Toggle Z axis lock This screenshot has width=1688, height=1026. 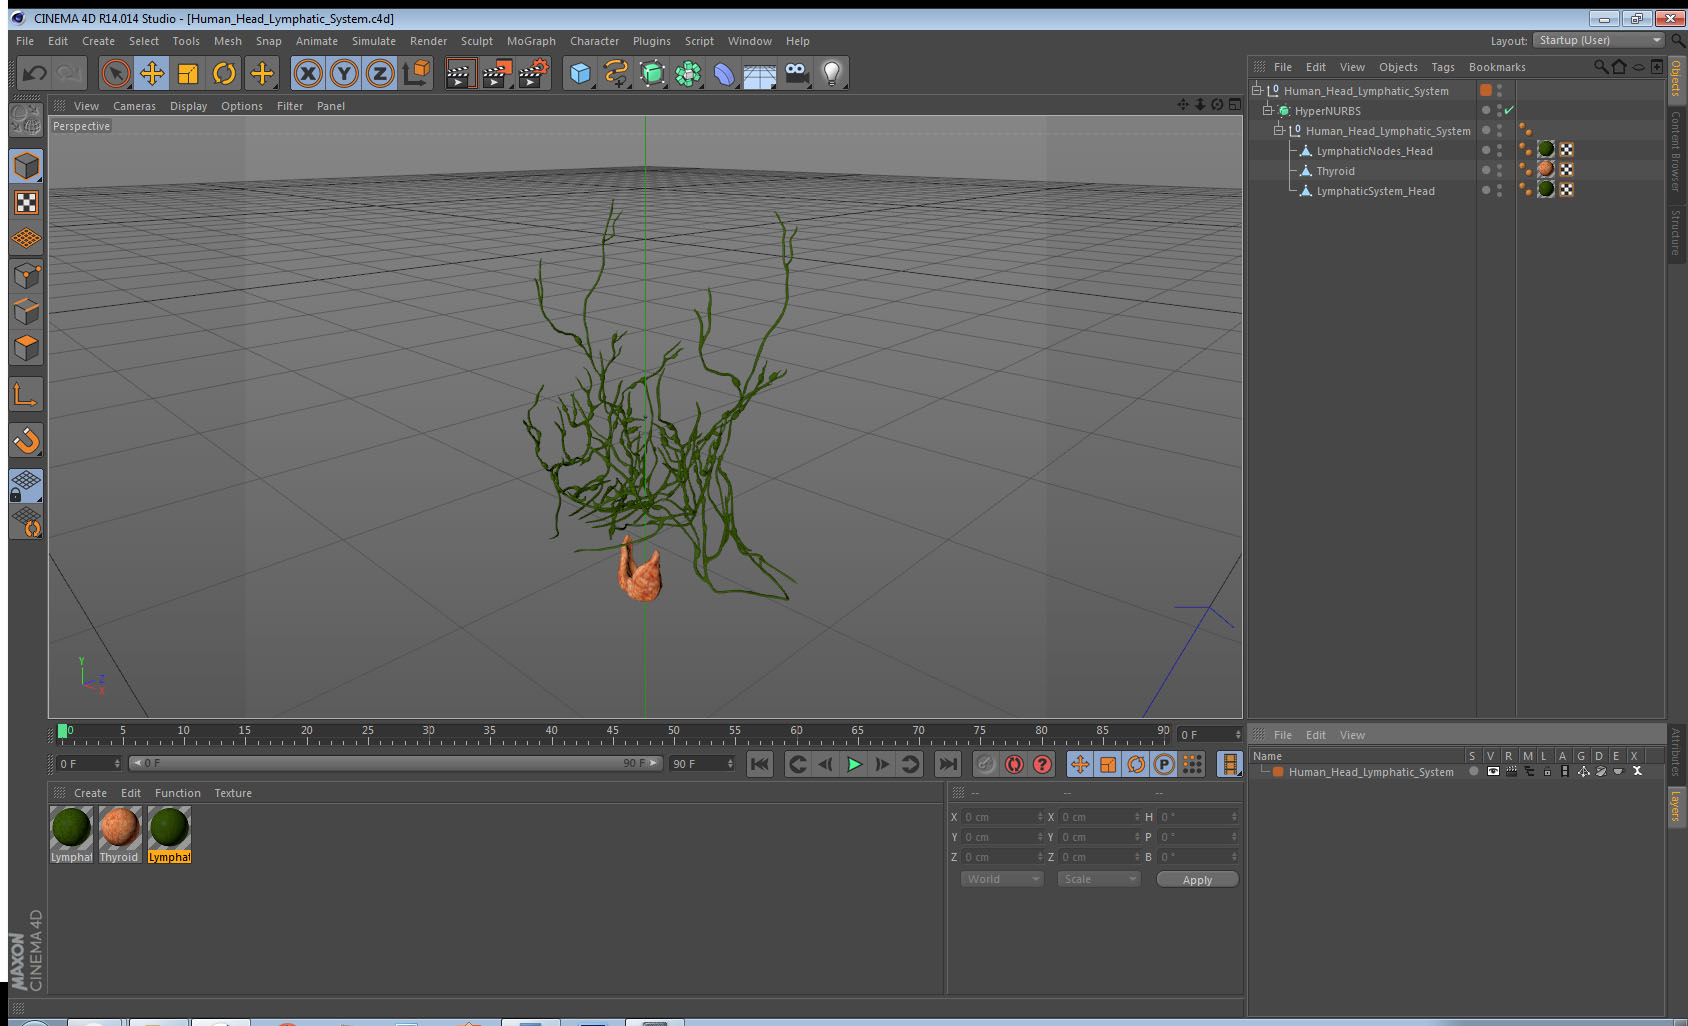380,73
